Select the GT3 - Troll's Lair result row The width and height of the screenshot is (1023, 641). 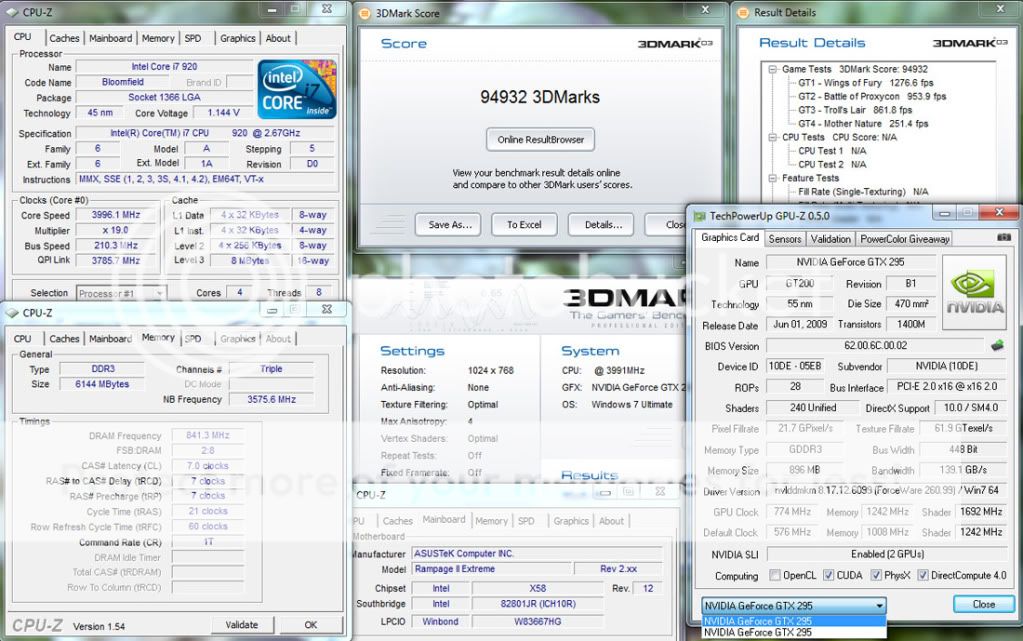(x=855, y=110)
